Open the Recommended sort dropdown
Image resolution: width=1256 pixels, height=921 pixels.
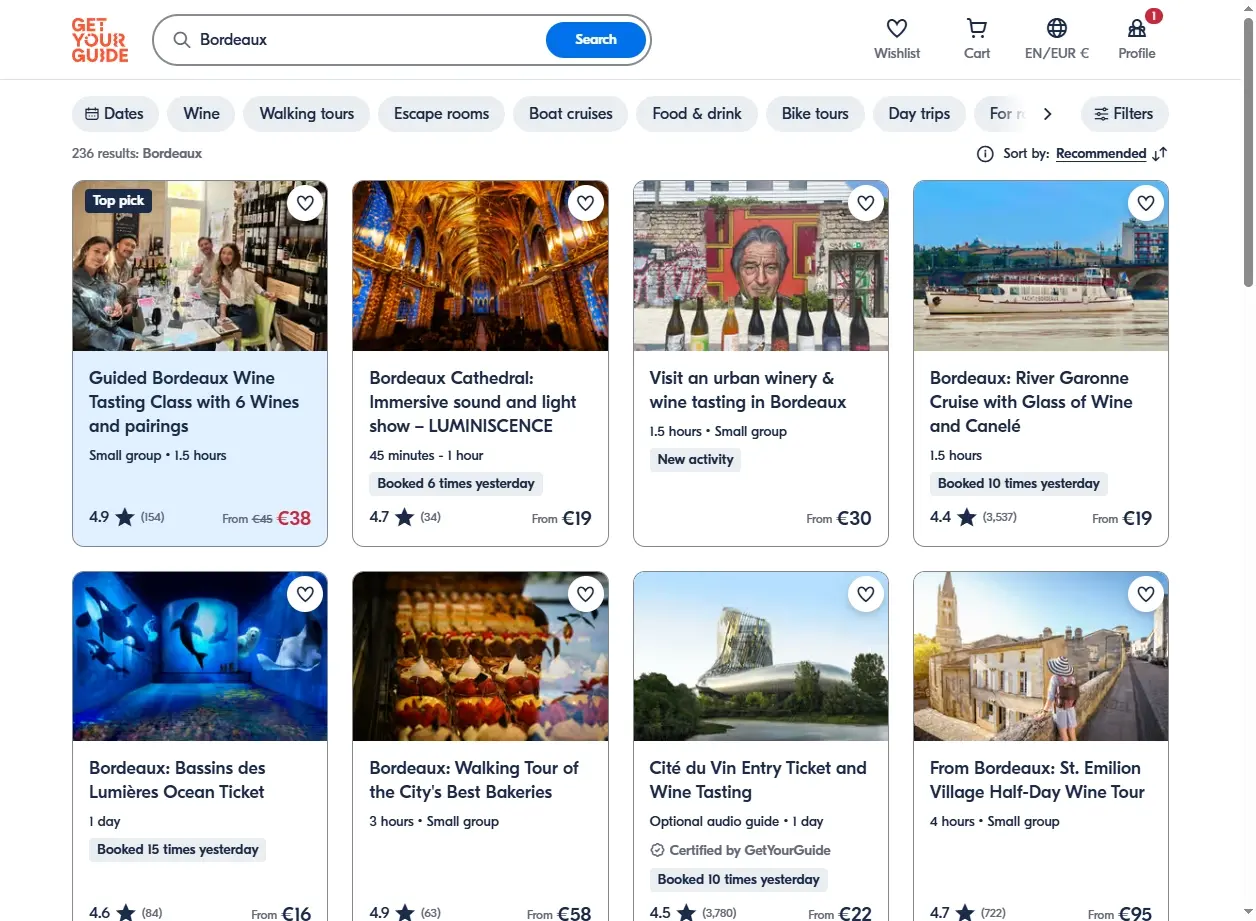click(1101, 154)
